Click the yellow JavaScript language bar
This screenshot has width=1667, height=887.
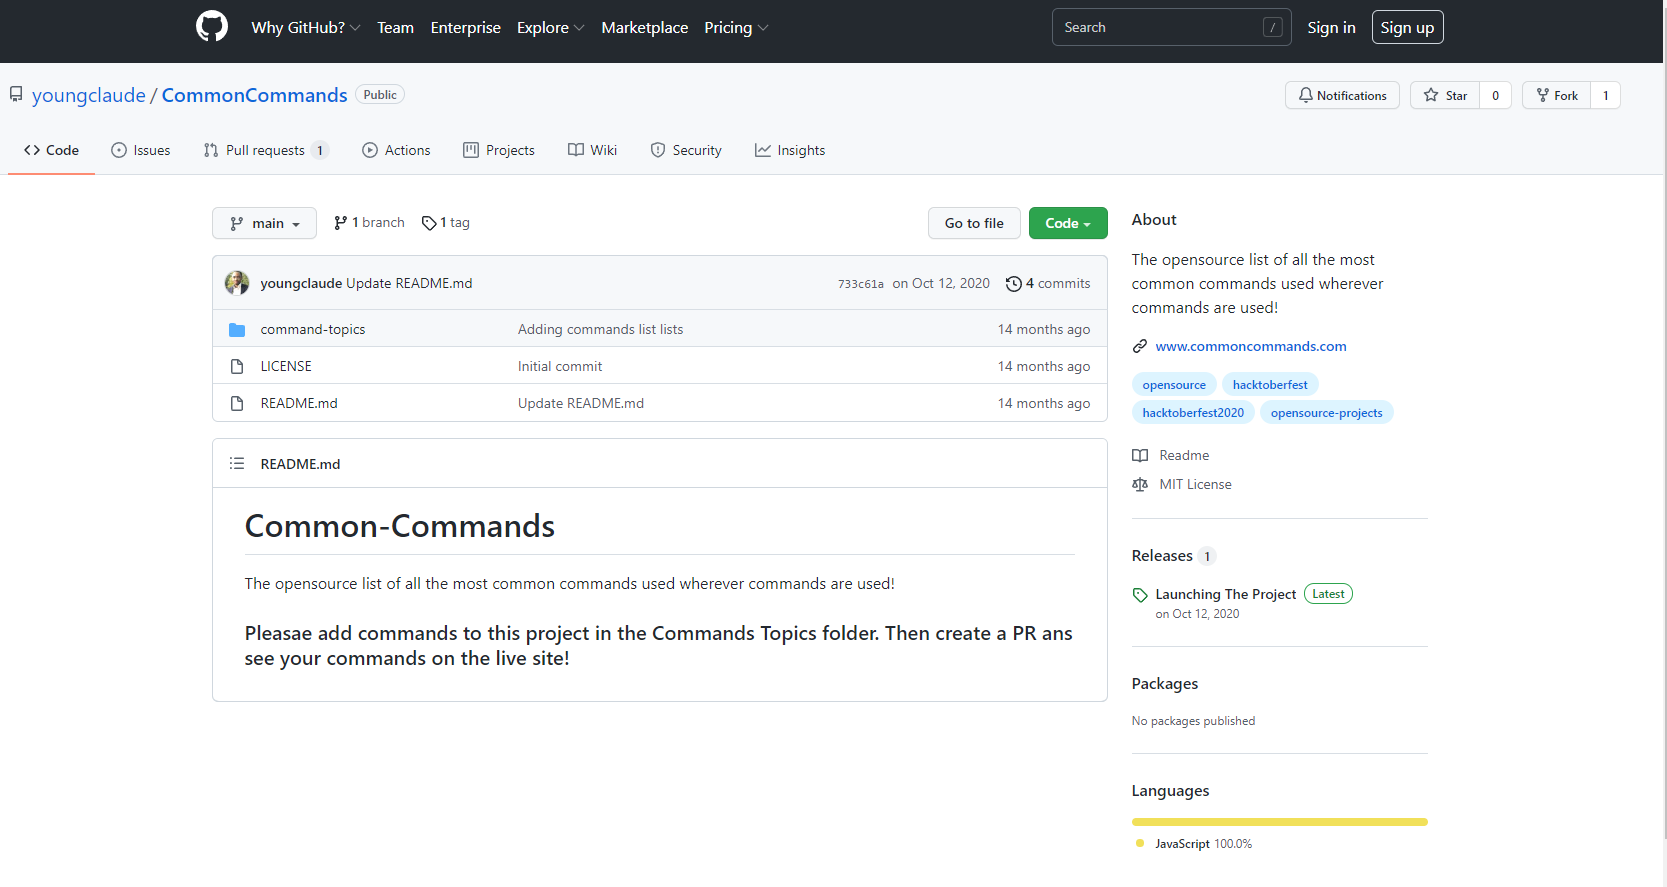[1280, 822]
